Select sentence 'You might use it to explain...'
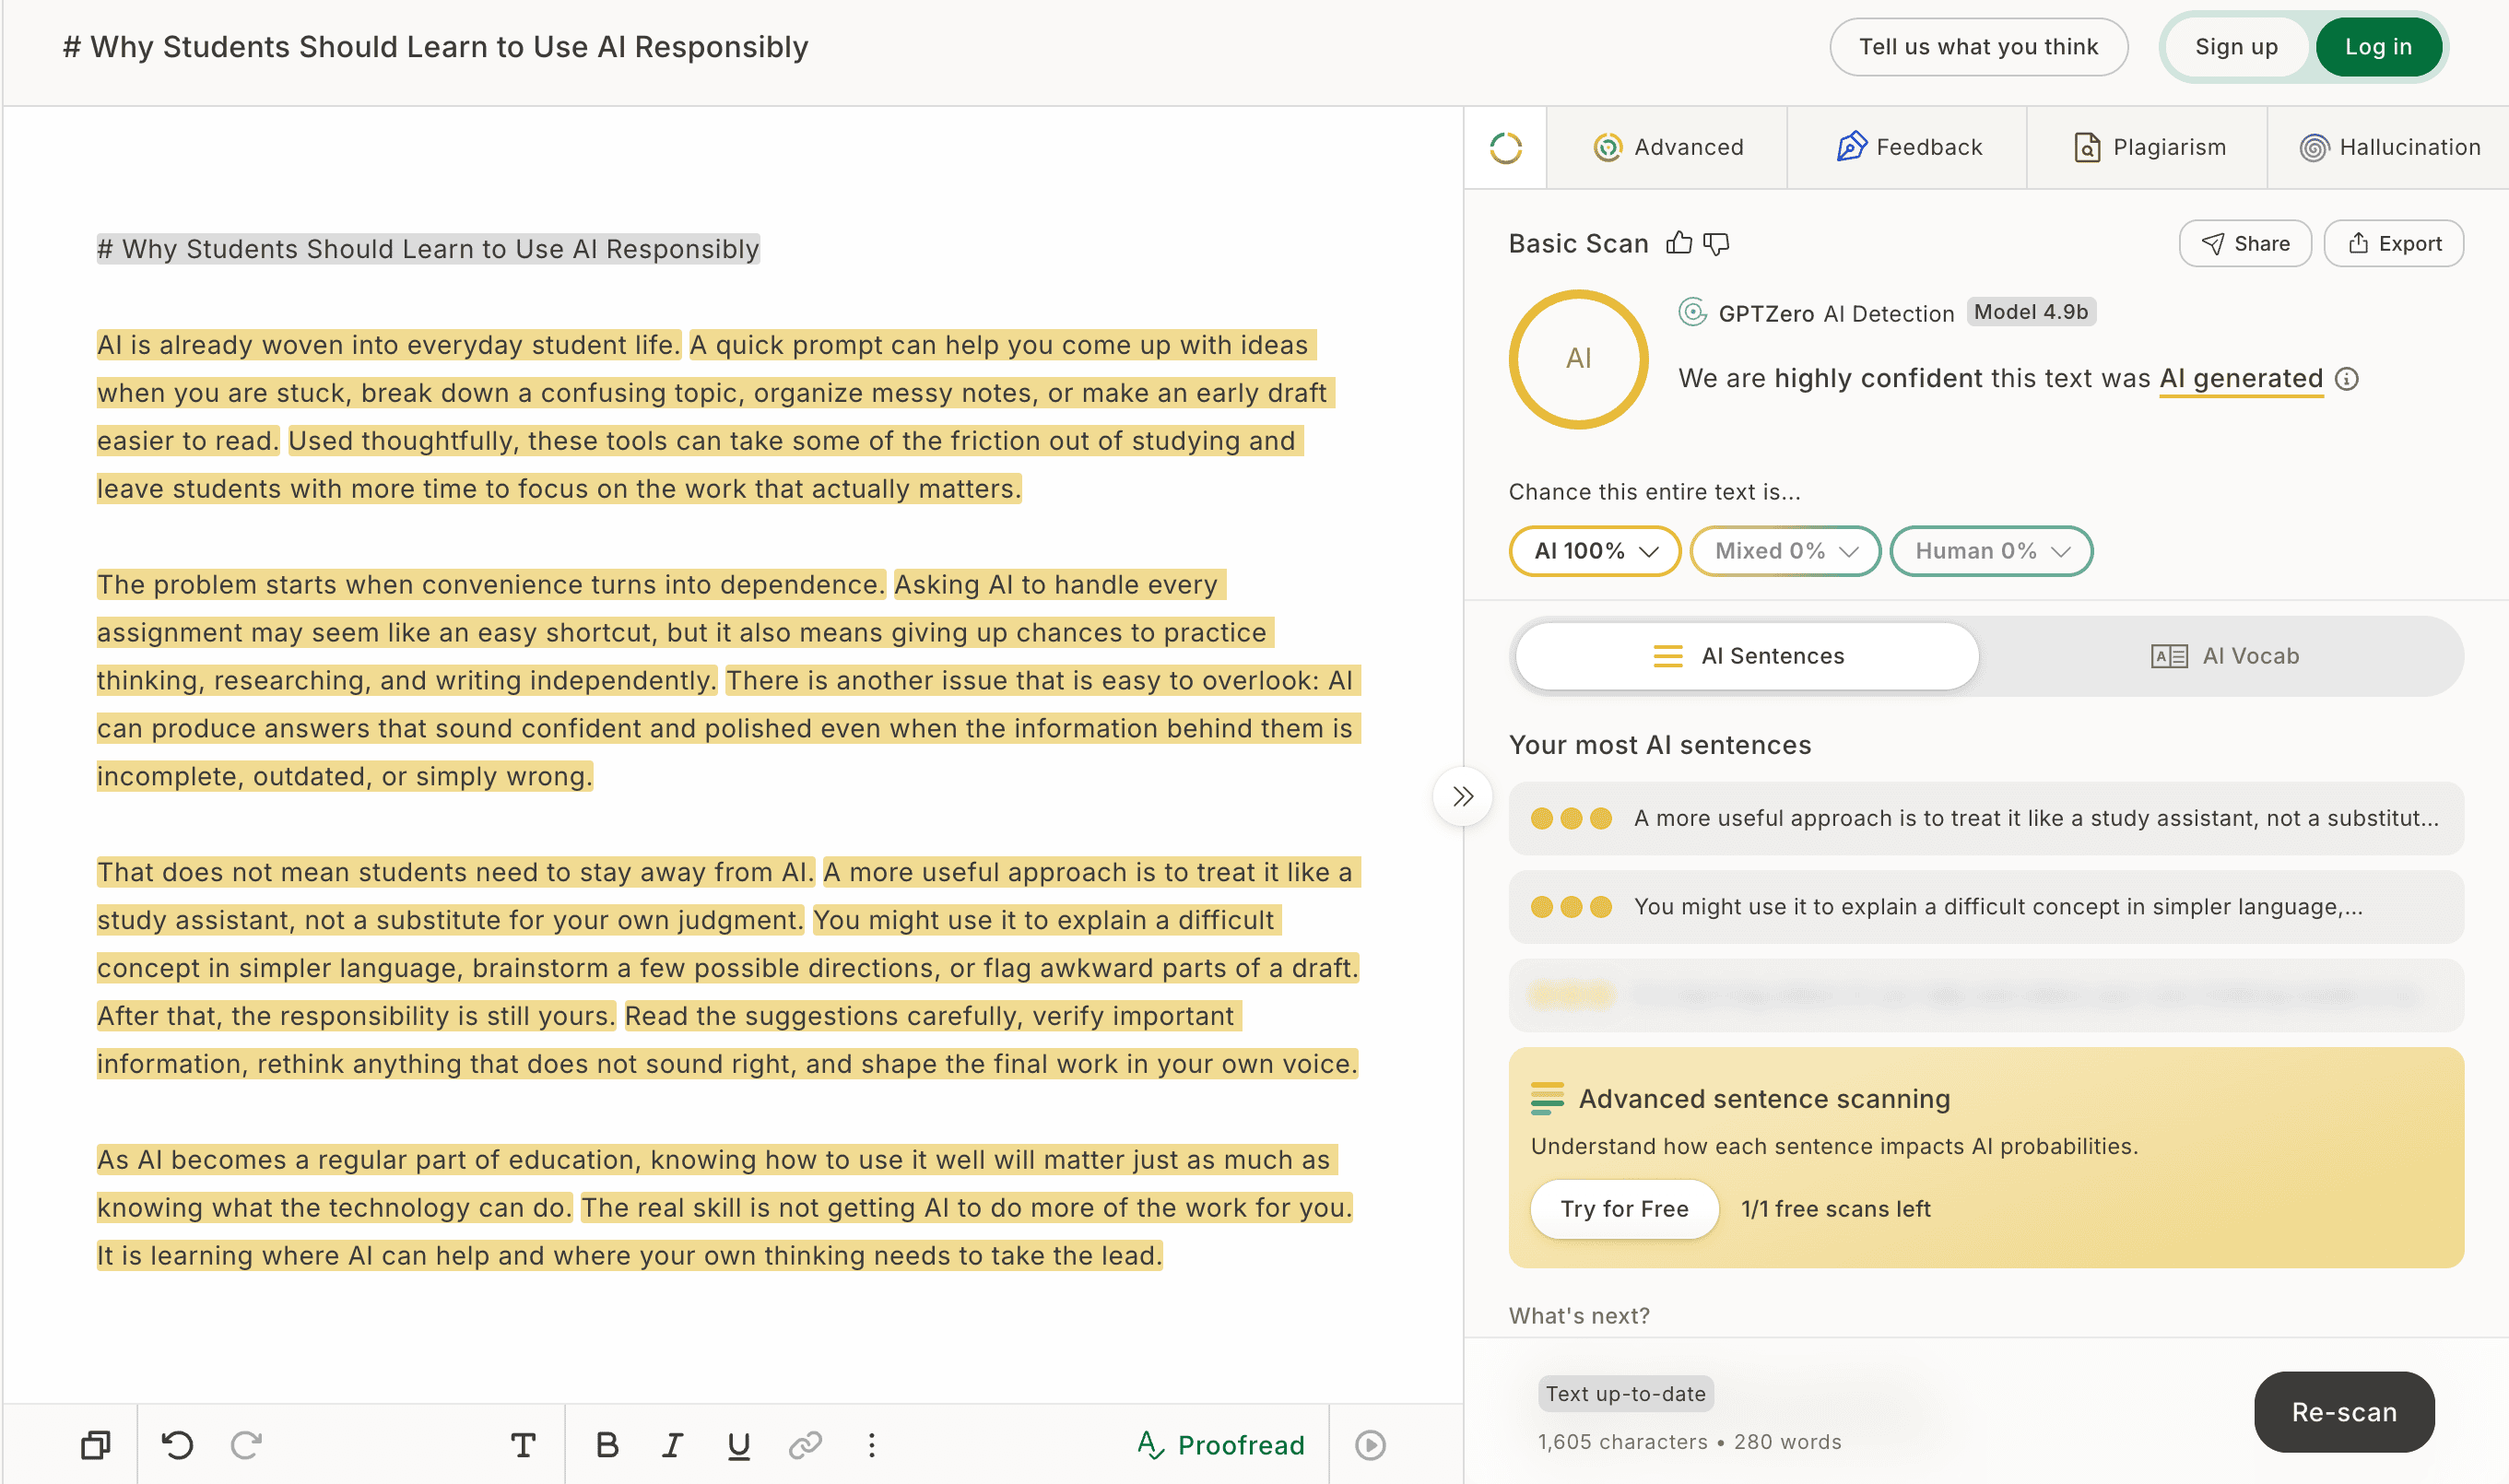Screen dimensions: 2509x1484 click(1986, 906)
